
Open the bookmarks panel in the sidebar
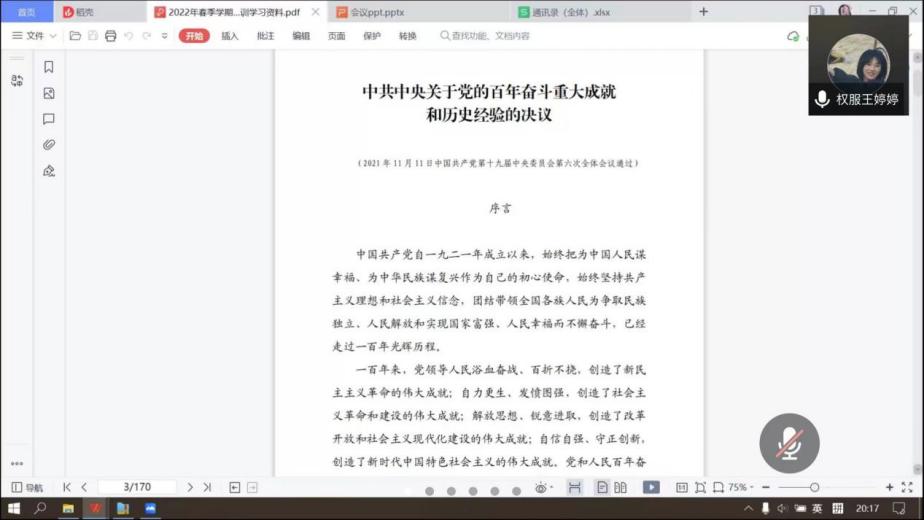[48, 67]
